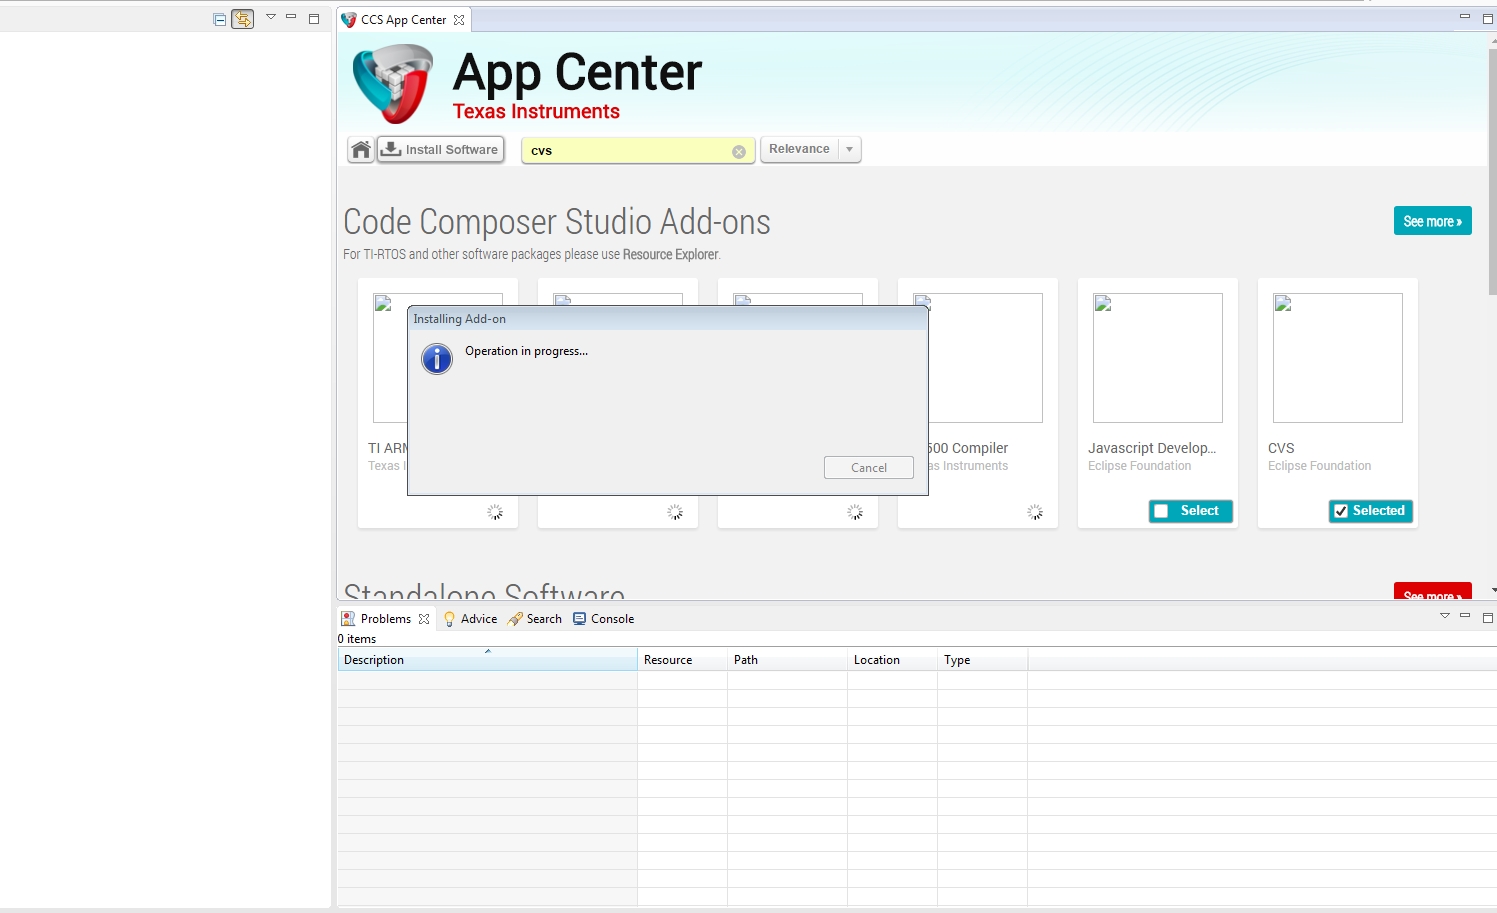The image size is (1497, 913).
Task: Maximize the left panel view
Action: pos(314,18)
